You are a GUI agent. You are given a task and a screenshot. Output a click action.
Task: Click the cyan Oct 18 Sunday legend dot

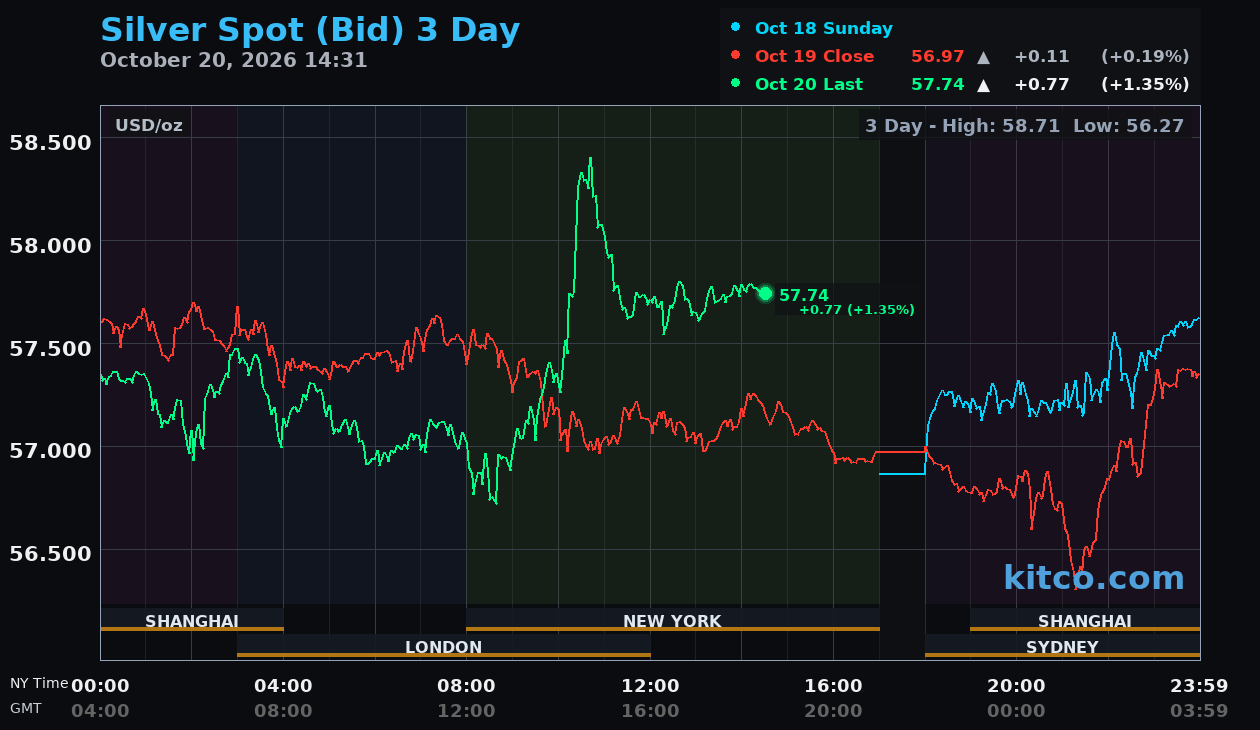736,28
